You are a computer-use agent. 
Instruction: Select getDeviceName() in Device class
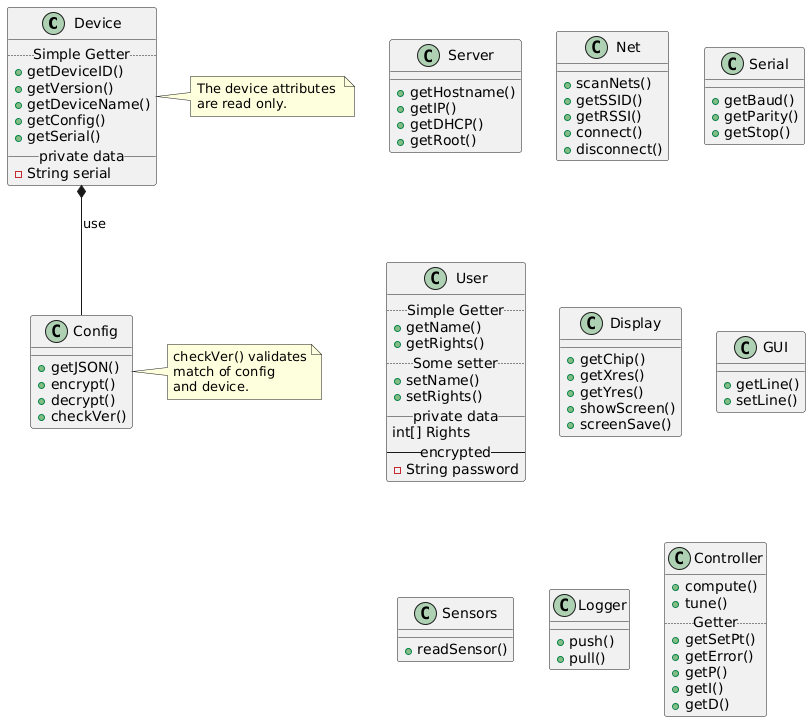coord(88,104)
